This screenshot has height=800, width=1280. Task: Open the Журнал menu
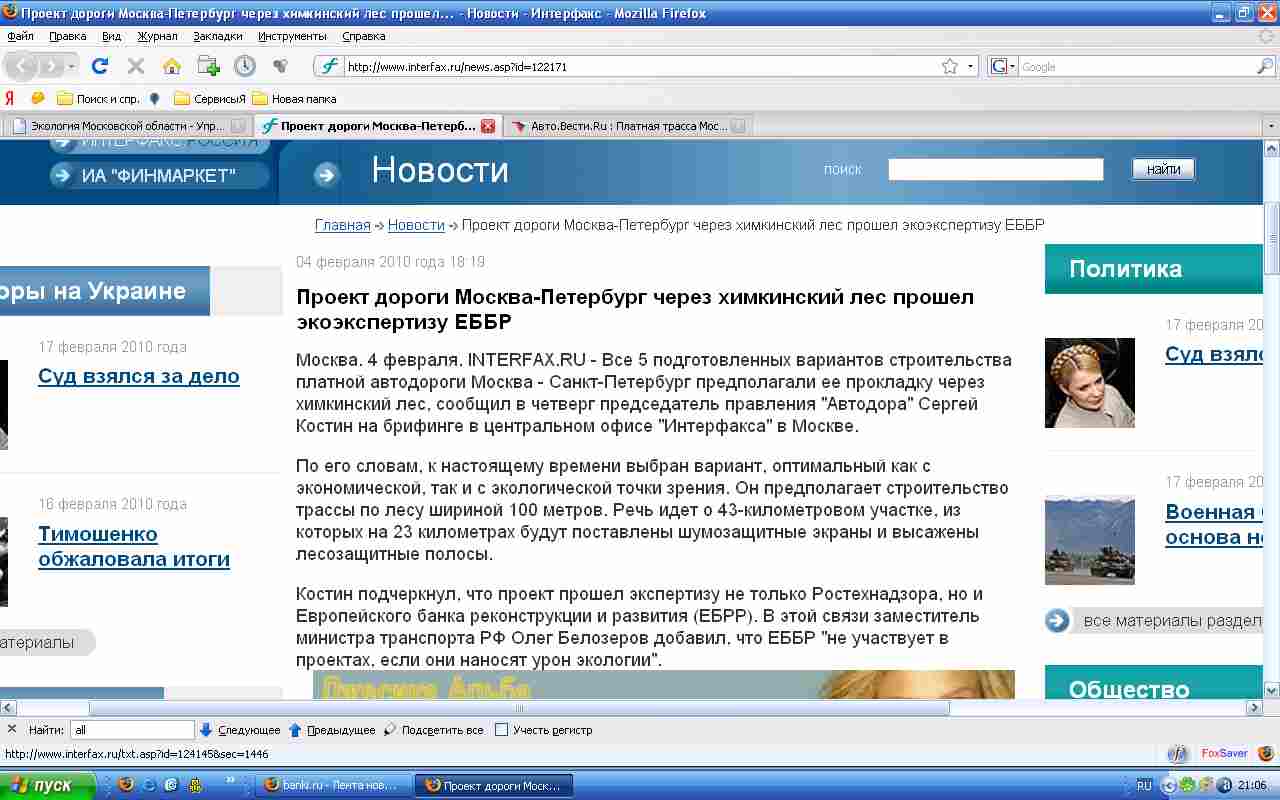click(x=157, y=36)
